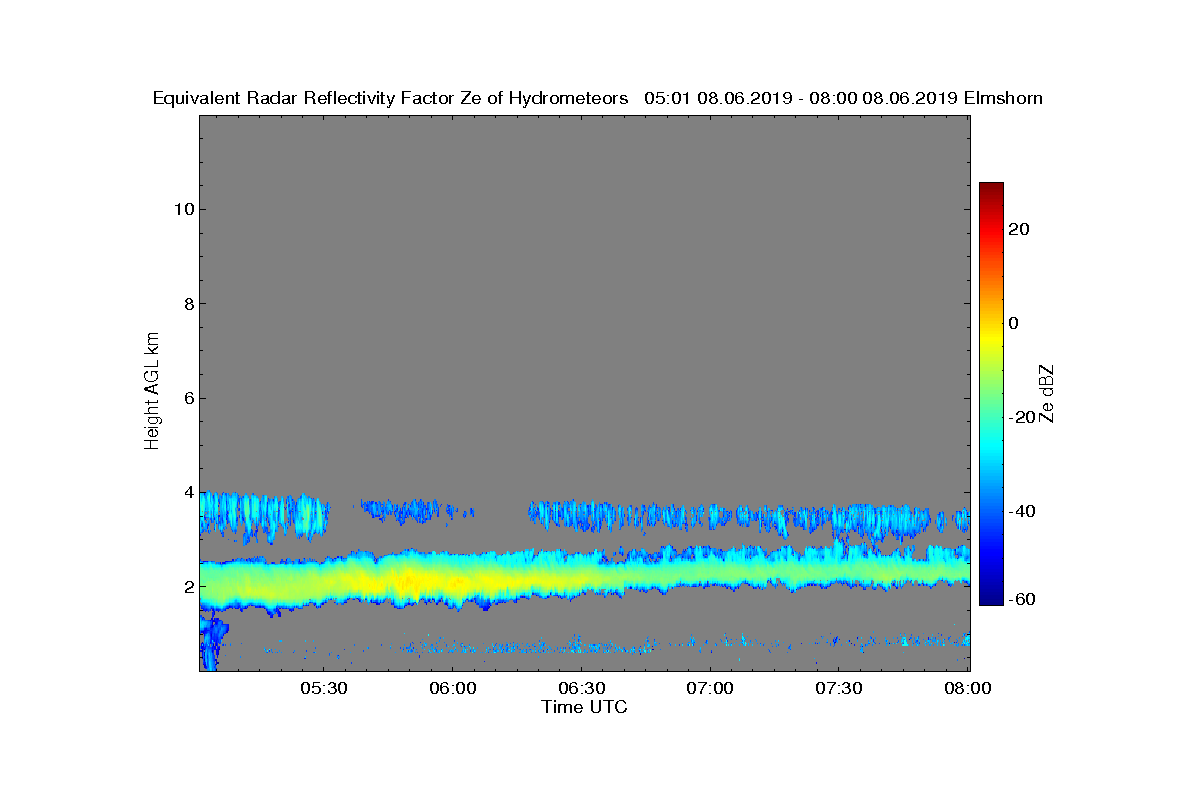The image size is (1200, 800).
Task: Click the colorbar value 0
Action: 1014,323
